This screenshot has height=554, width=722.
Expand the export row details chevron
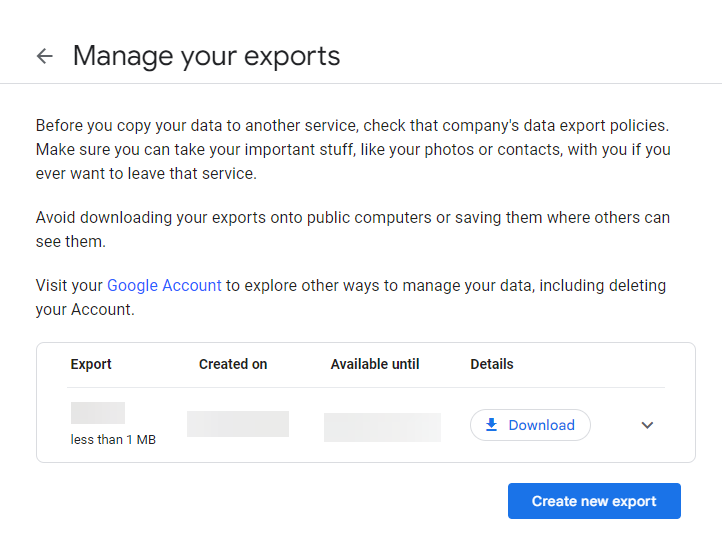click(x=647, y=425)
